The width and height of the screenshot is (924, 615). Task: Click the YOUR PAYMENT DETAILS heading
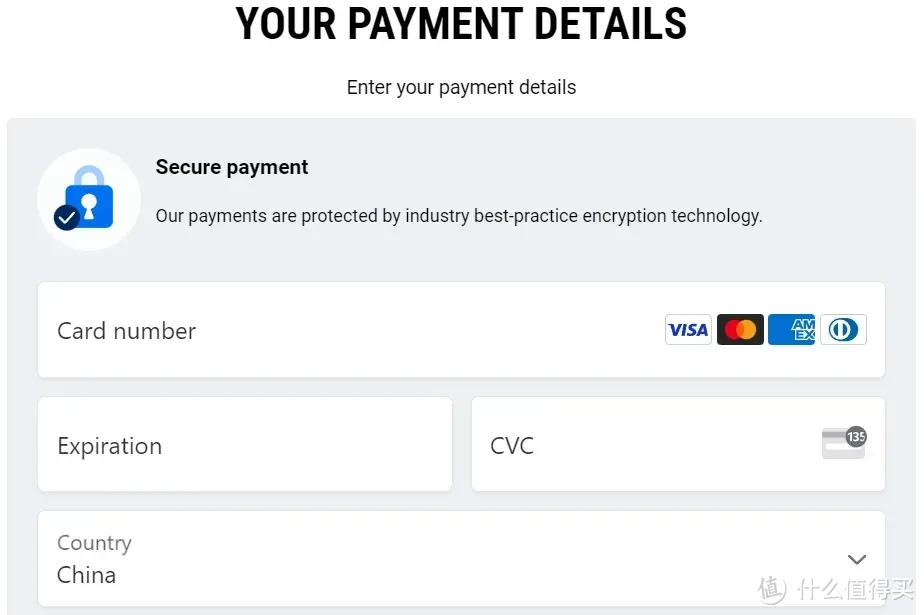[x=461, y=24]
